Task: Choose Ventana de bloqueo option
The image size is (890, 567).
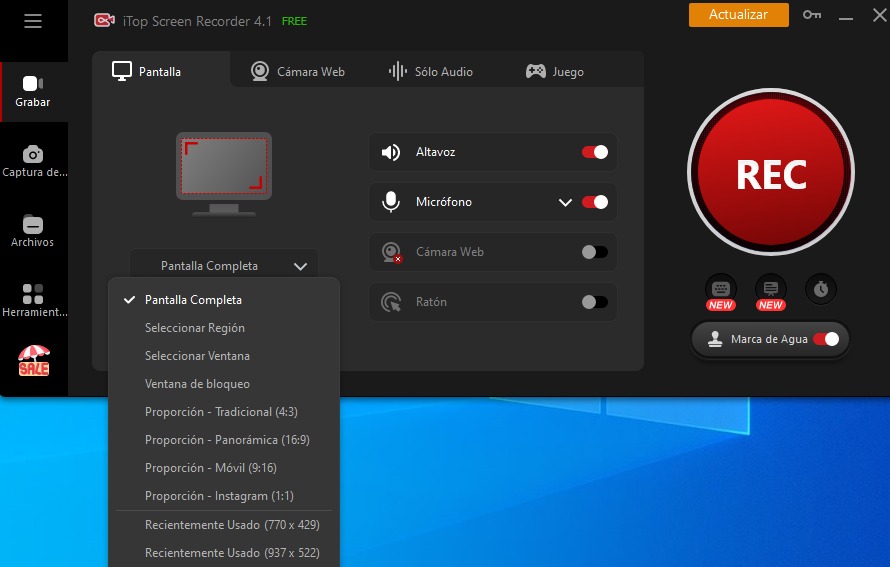Action: pos(224,384)
